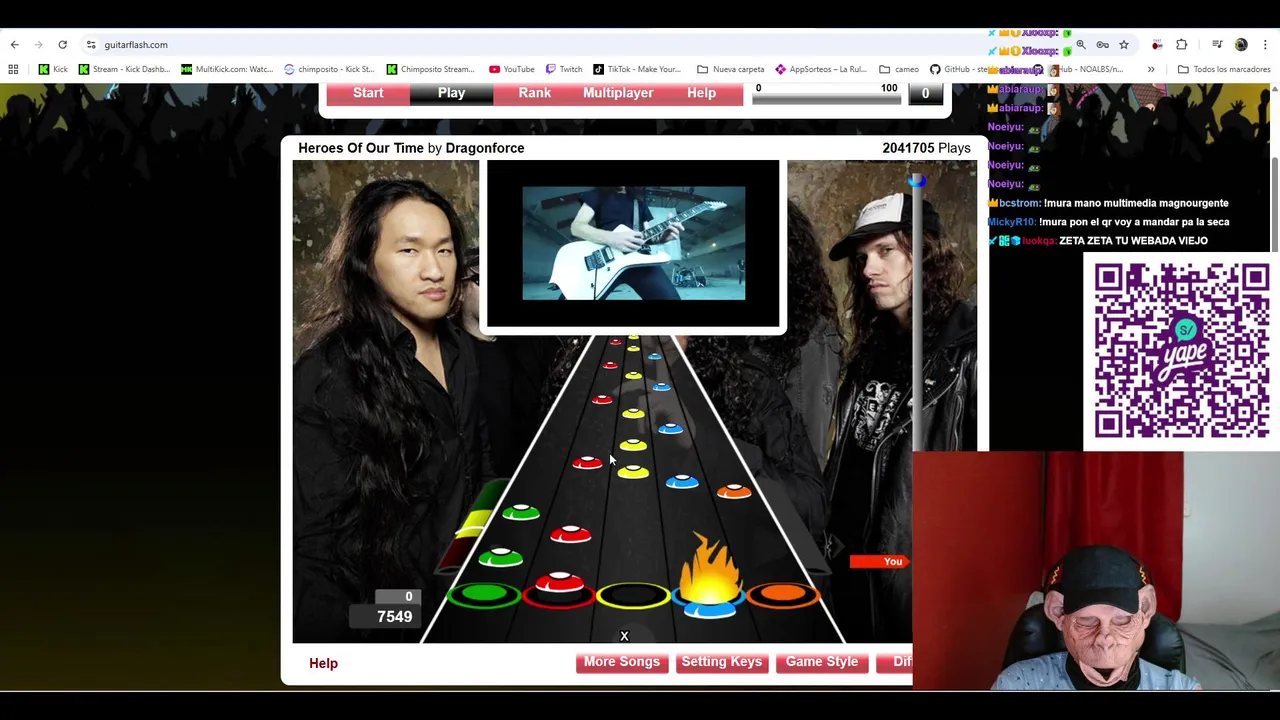Open the Chrome profile avatar

click(x=1241, y=45)
